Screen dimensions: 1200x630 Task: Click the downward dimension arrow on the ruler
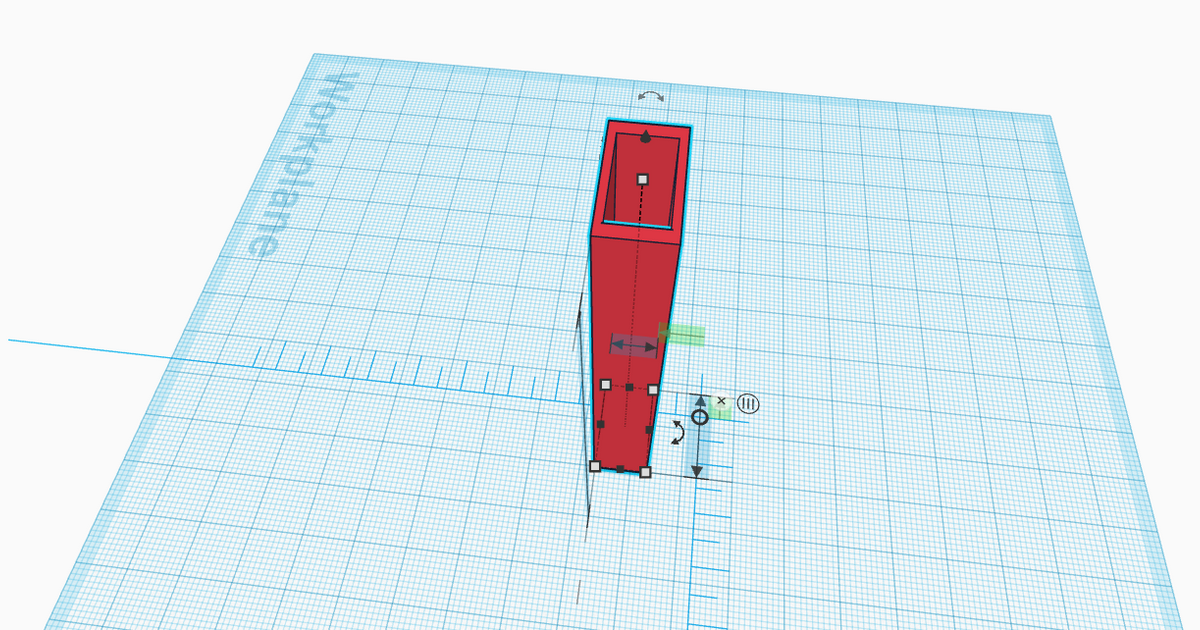click(696, 470)
